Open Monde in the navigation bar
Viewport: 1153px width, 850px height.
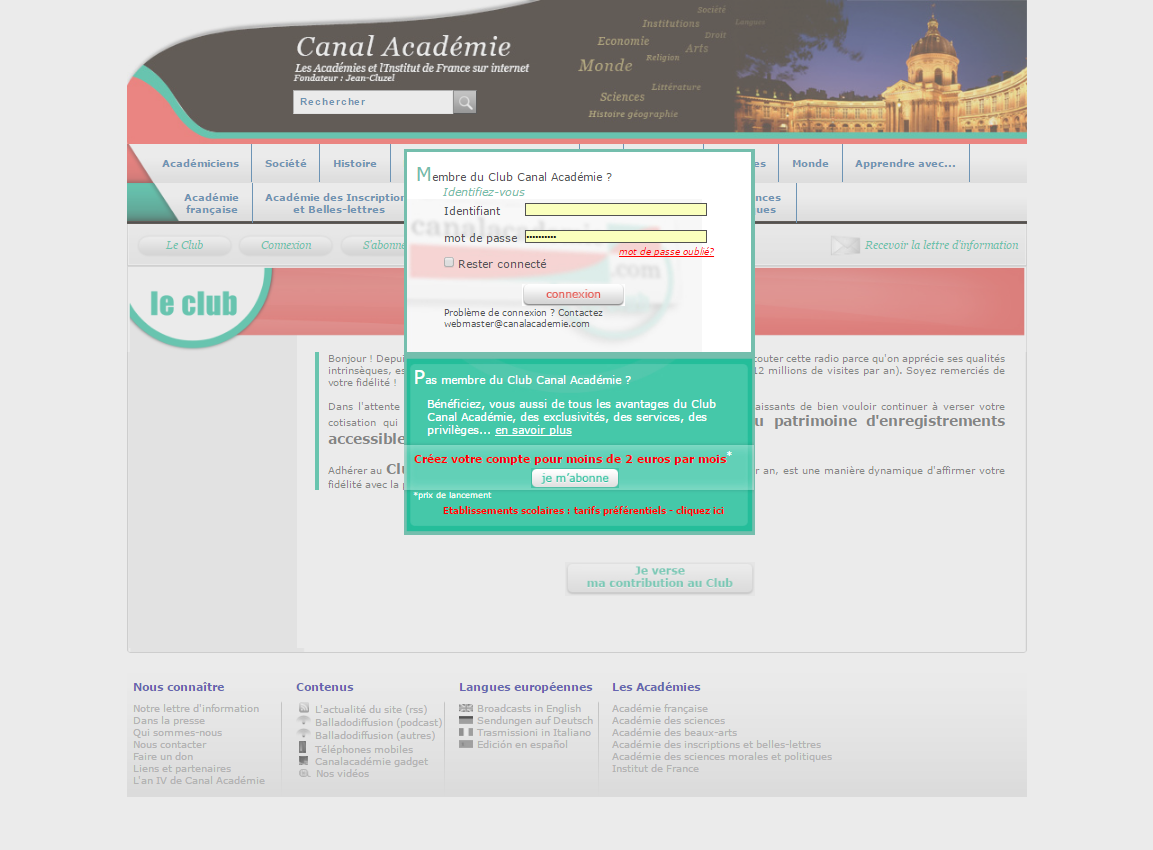pyautogui.click(x=810, y=163)
